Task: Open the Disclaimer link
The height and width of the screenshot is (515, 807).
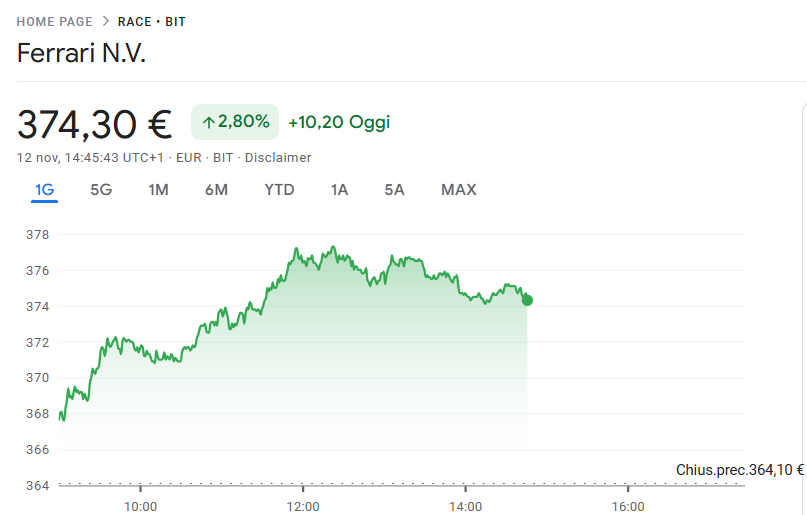Action: point(278,158)
